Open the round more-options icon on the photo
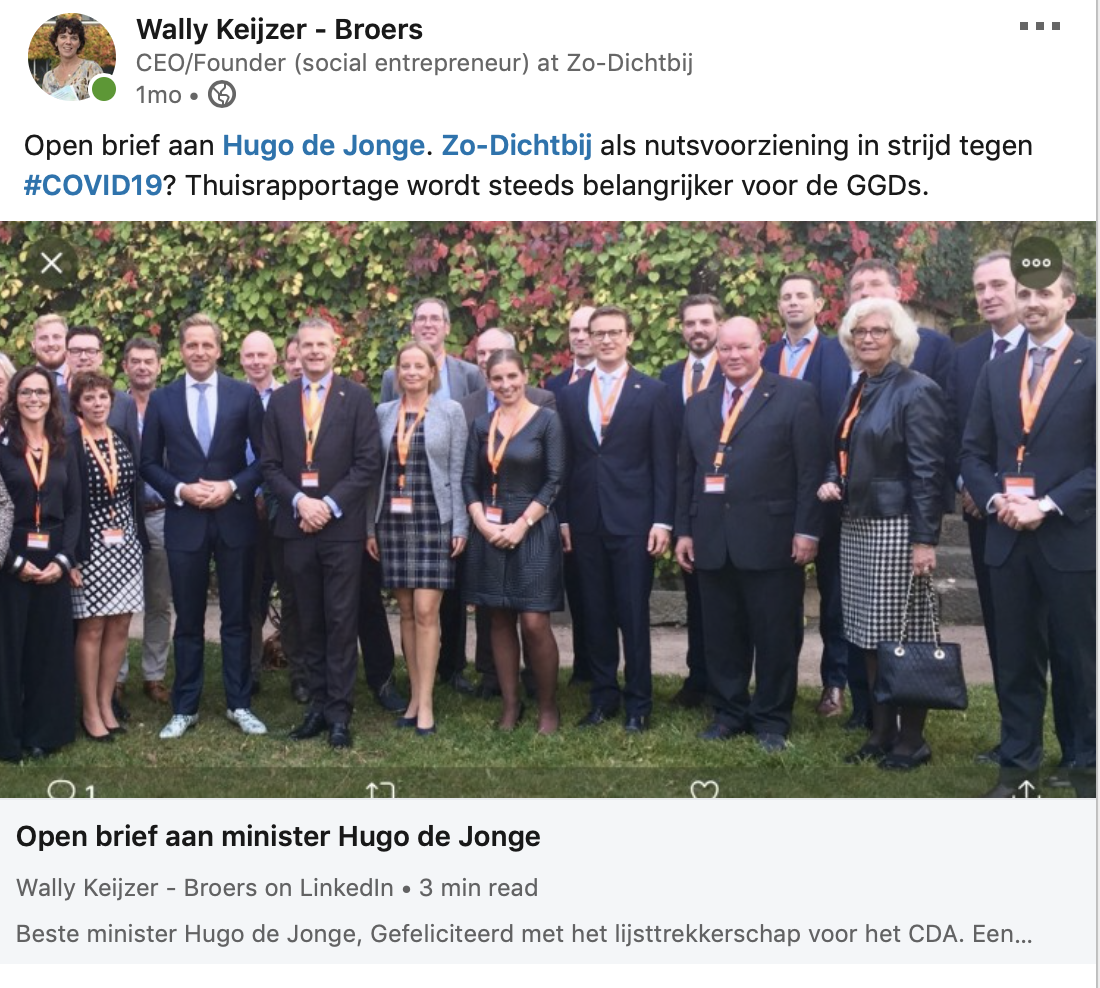The width and height of the screenshot is (1100, 988). tap(1036, 263)
